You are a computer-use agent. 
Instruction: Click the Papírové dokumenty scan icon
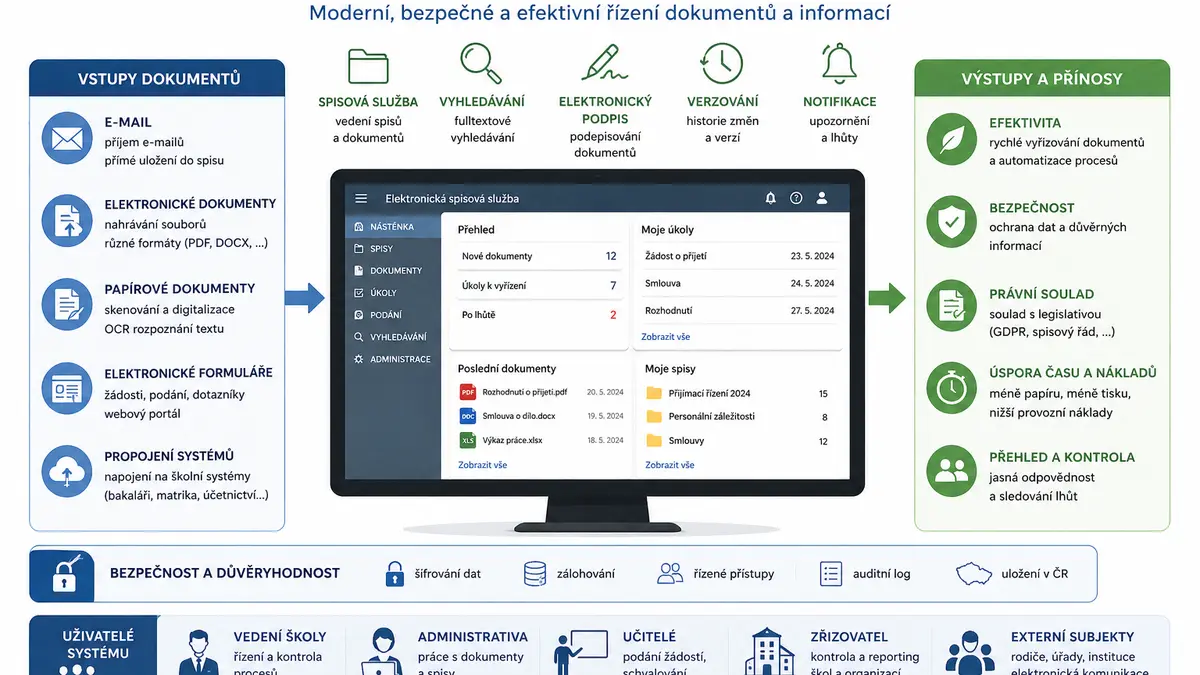point(66,302)
